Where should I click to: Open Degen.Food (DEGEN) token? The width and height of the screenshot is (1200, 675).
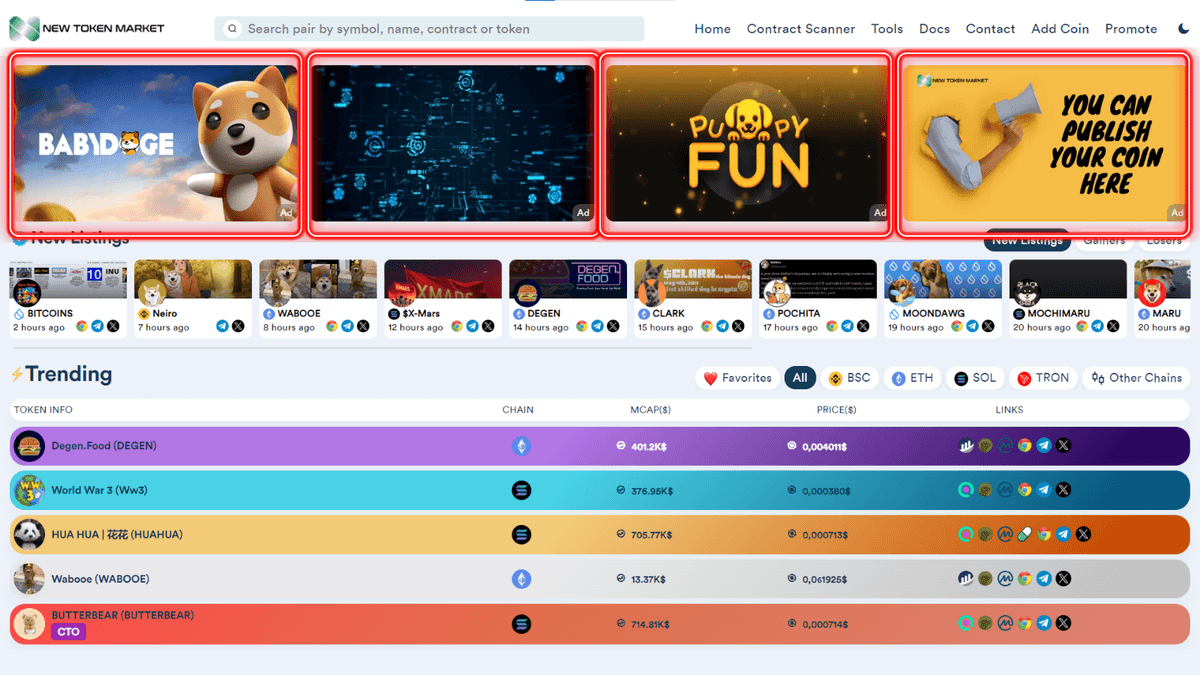click(x=104, y=446)
